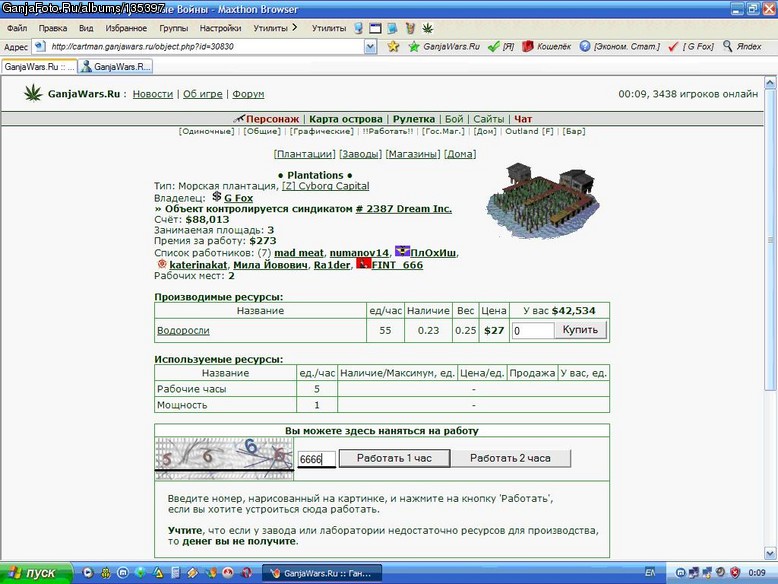Open the # 2387 Dream Inc. syndicate link
The height and width of the screenshot is (584, 778).
pyautogui.click(x=403, y=209)
